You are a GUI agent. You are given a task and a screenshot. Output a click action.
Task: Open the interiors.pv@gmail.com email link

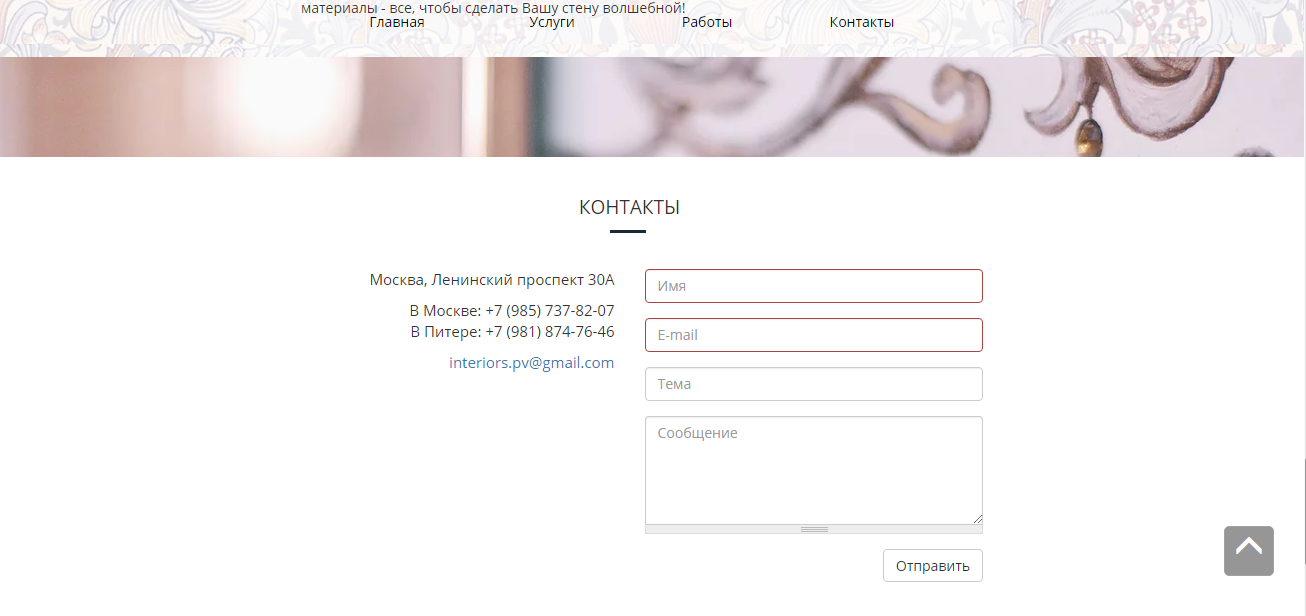(531, 363)
